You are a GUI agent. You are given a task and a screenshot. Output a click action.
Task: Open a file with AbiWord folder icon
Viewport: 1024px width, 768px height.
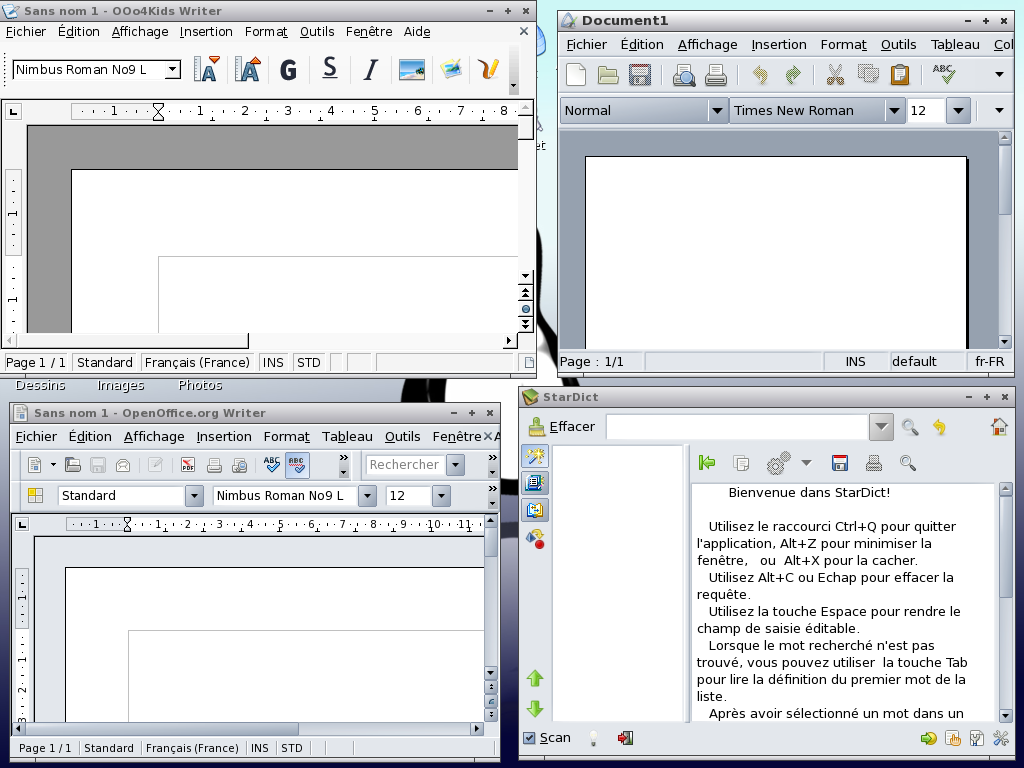(608, 74)
